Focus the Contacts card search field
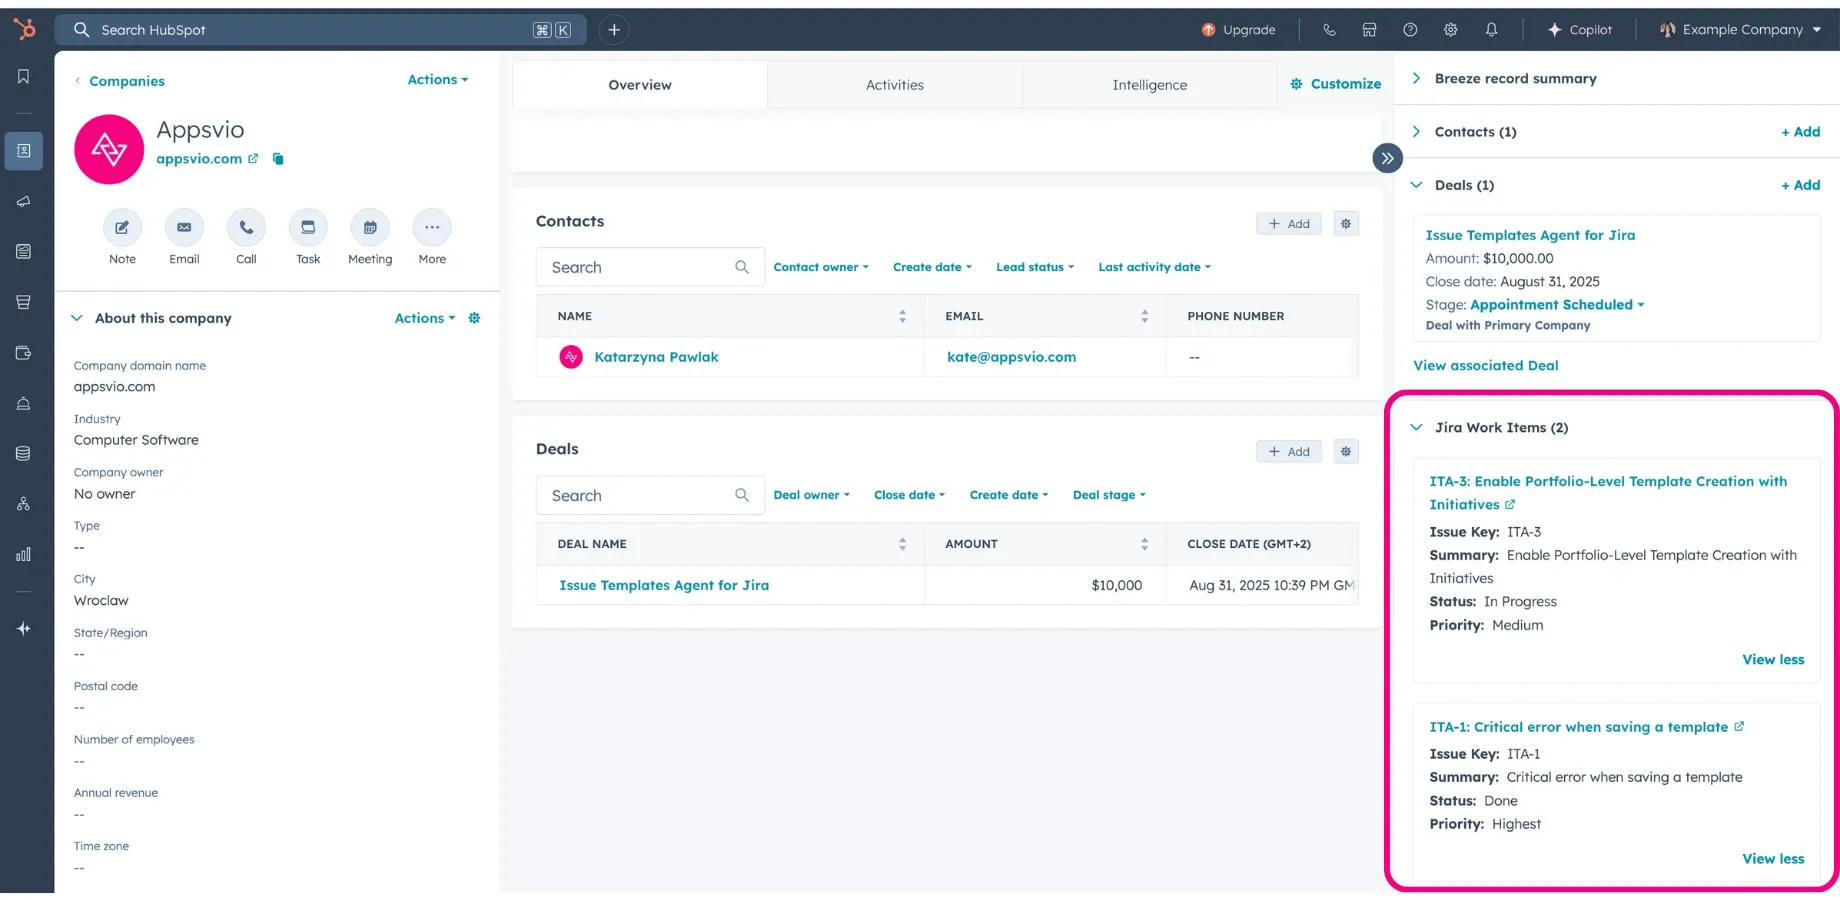 pyautogui.click(x=650, y=267)
